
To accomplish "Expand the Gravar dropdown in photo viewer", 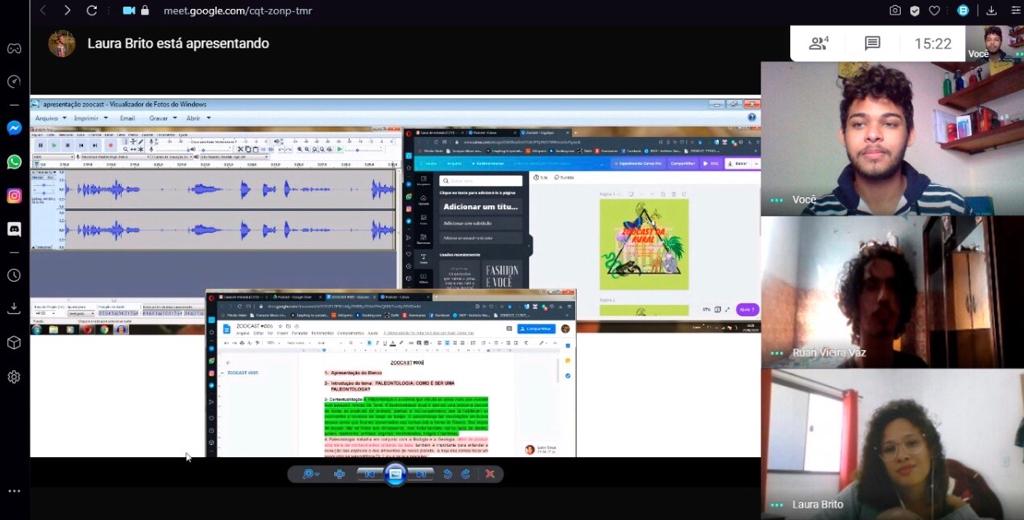I will [161, 118].
